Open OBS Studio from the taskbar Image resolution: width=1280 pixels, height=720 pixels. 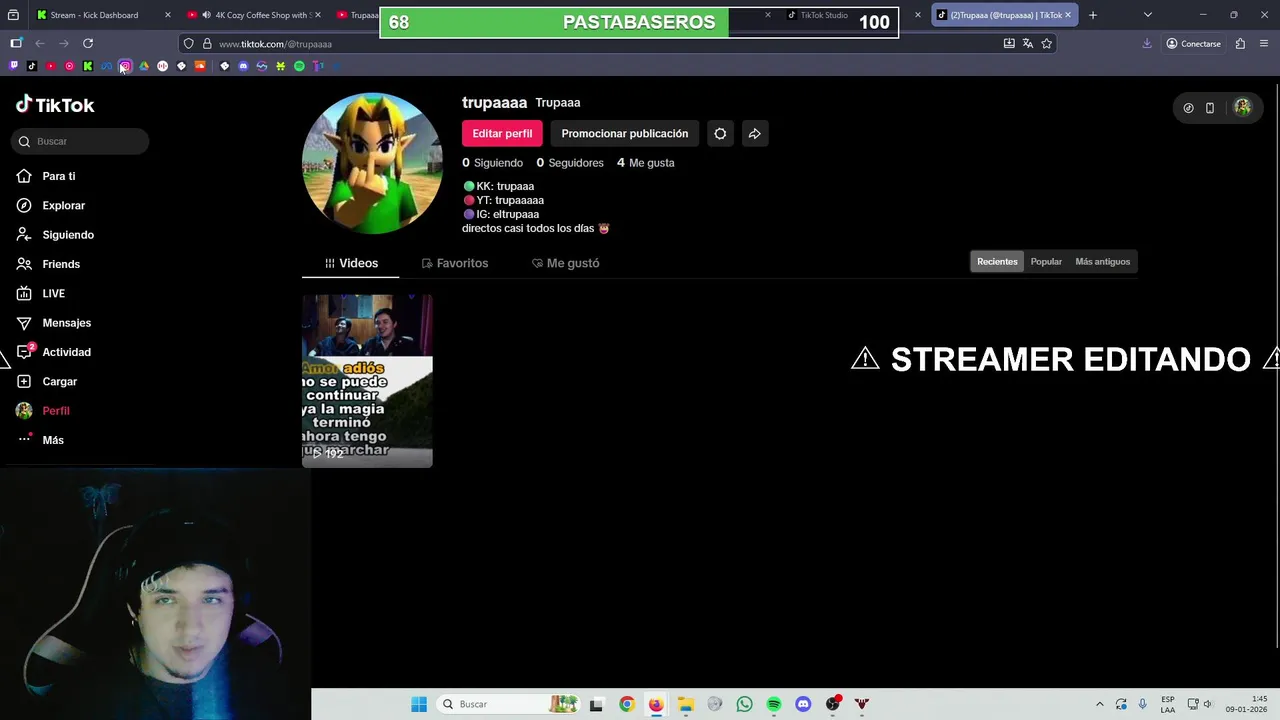pyautogui.click(x=833, y=704)
